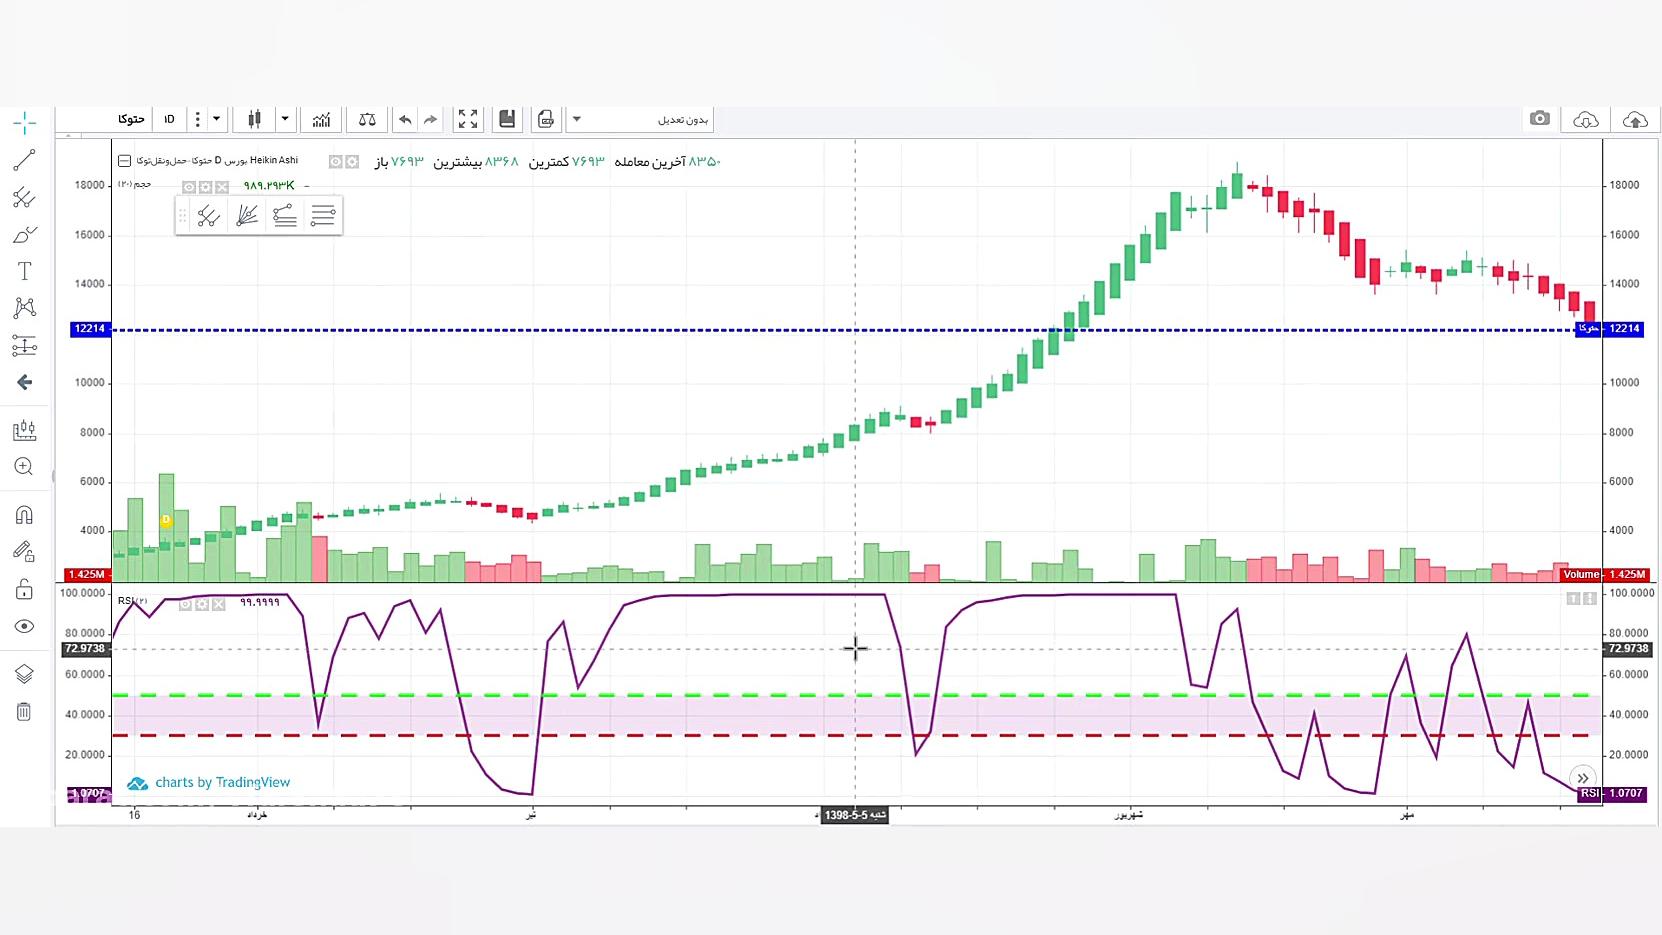Open the charts by TradingView link
This screenshot has width=1662, height=935.
pyautogui.click(x=209, y=783)
